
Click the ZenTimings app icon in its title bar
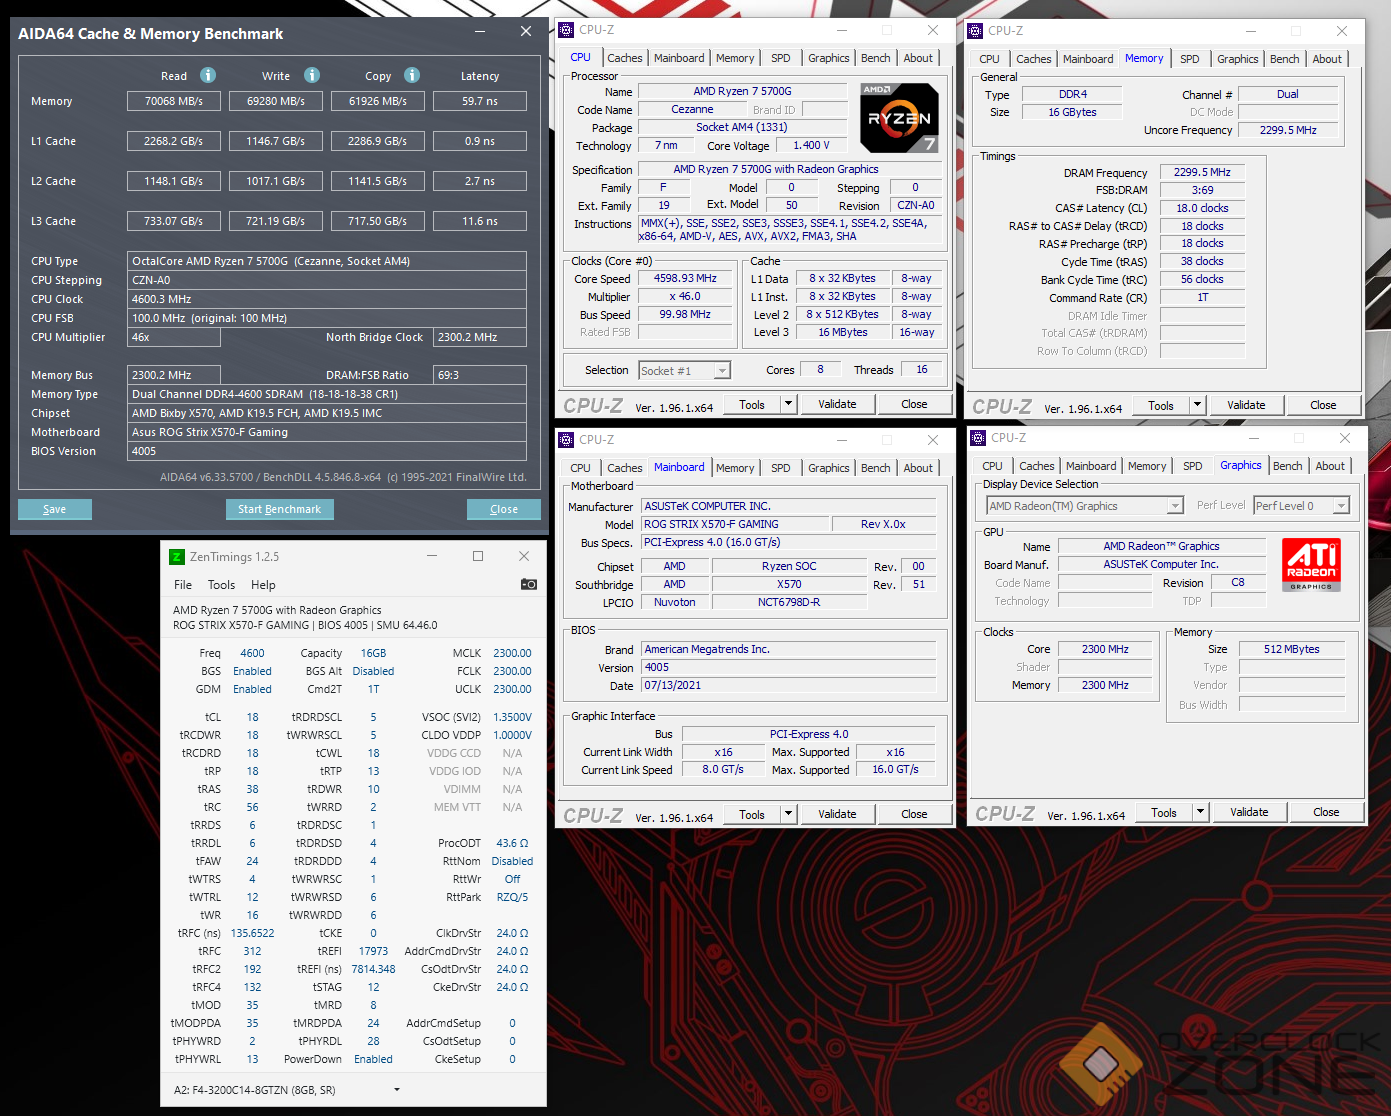[x=177, y=557]
